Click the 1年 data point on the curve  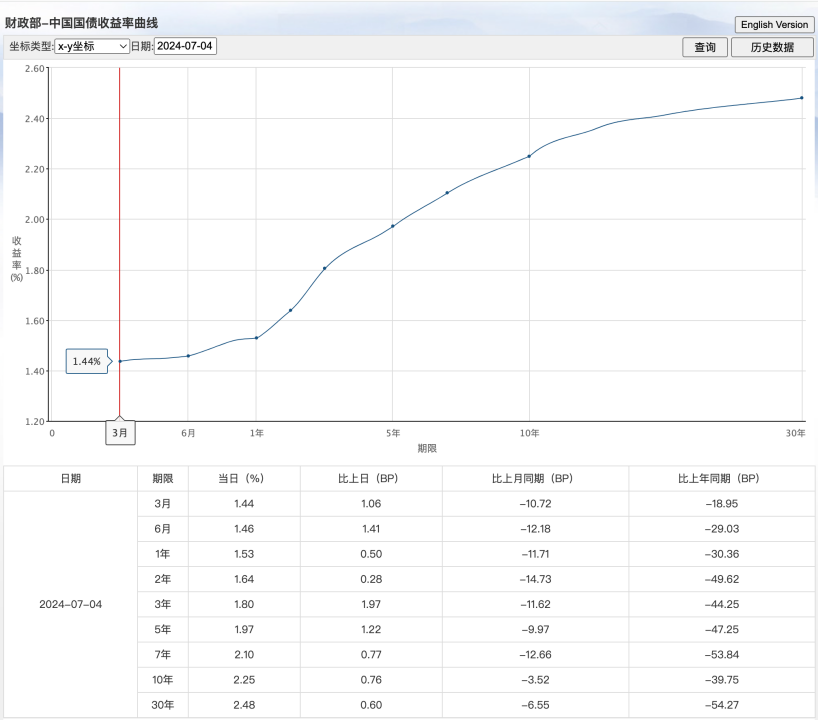point(257,338)
